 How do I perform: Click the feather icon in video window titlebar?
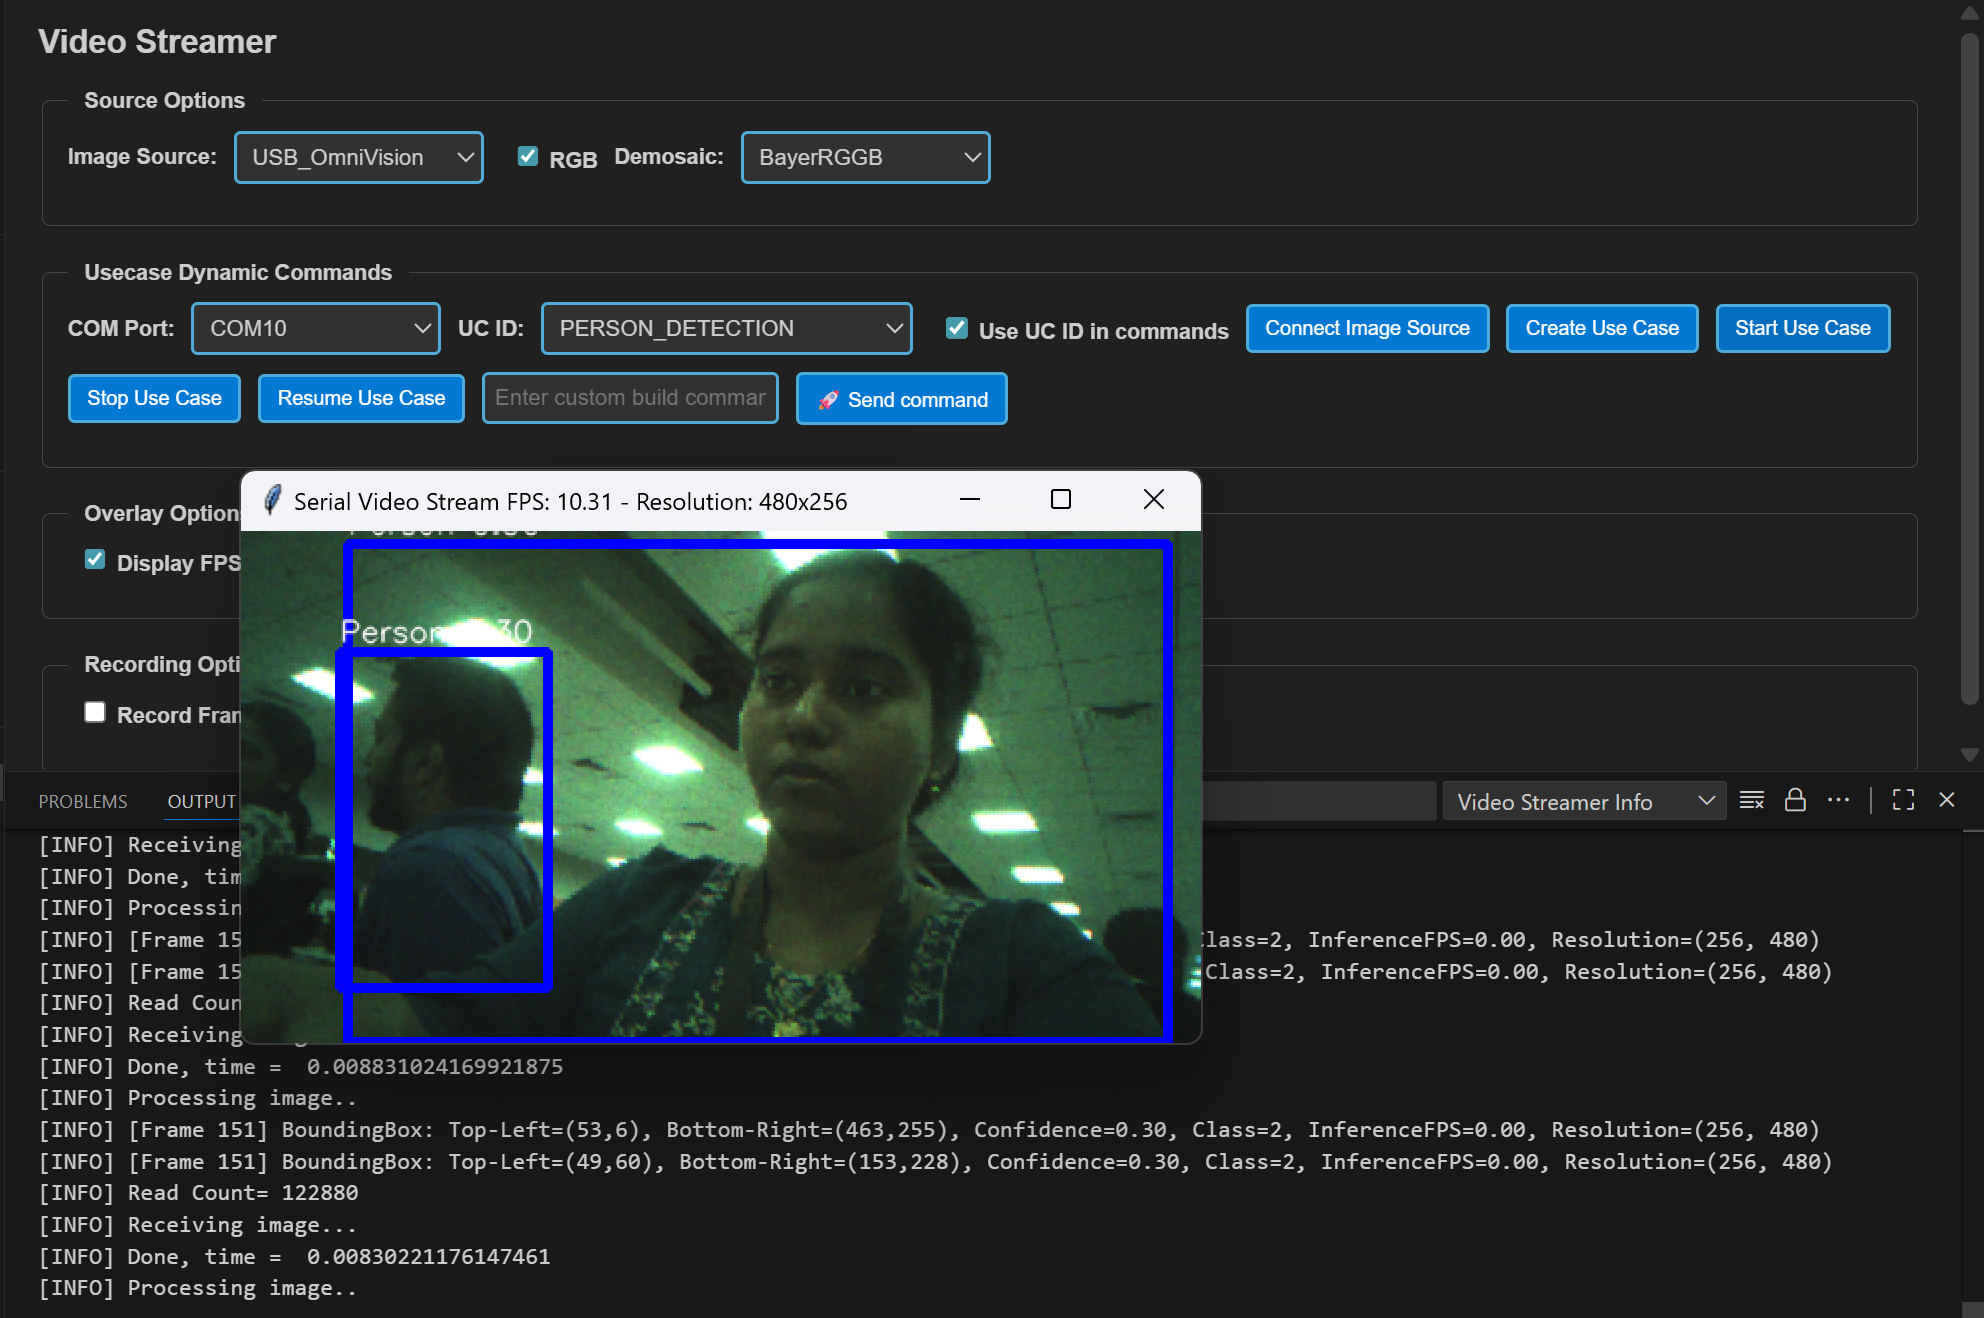(x=271, y=500)
